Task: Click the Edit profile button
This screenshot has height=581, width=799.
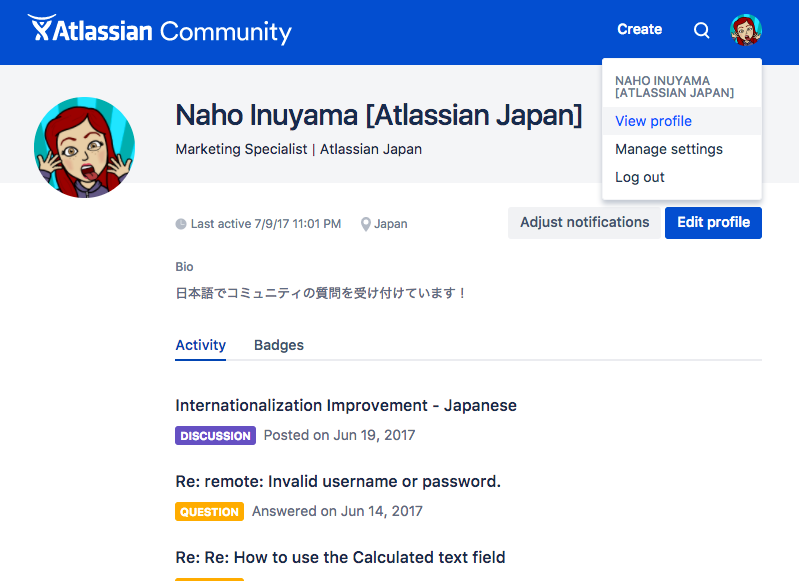Action: [713, 223]
